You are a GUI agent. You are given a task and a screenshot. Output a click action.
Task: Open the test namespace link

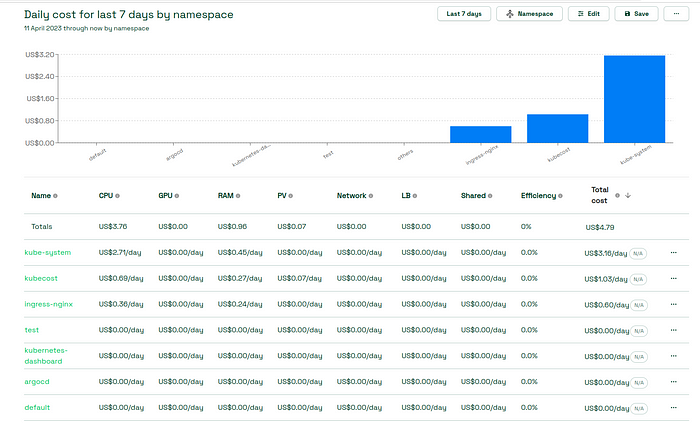pos(32,330)
